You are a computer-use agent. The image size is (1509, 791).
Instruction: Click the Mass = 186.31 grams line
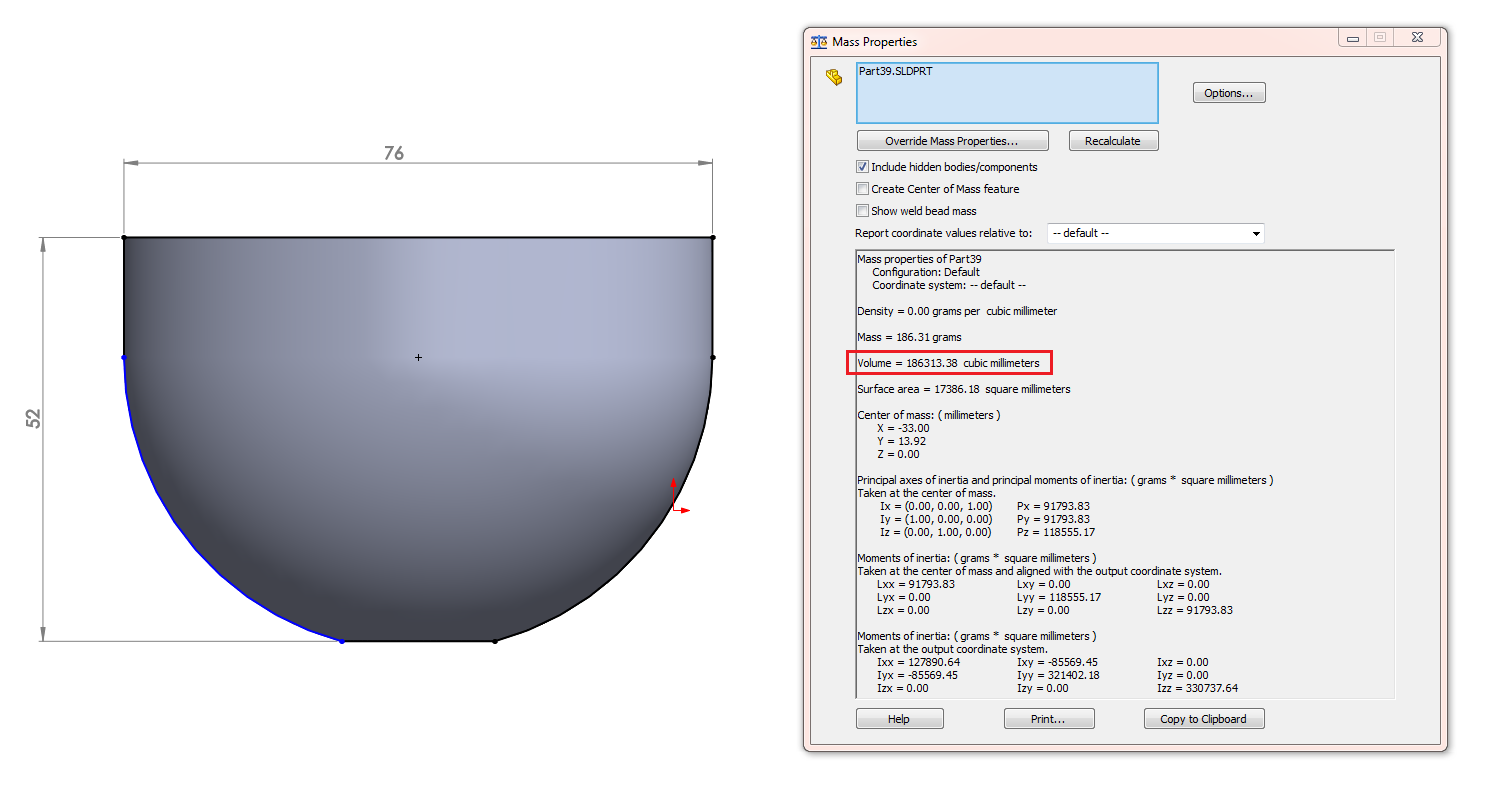pos(909,337)
